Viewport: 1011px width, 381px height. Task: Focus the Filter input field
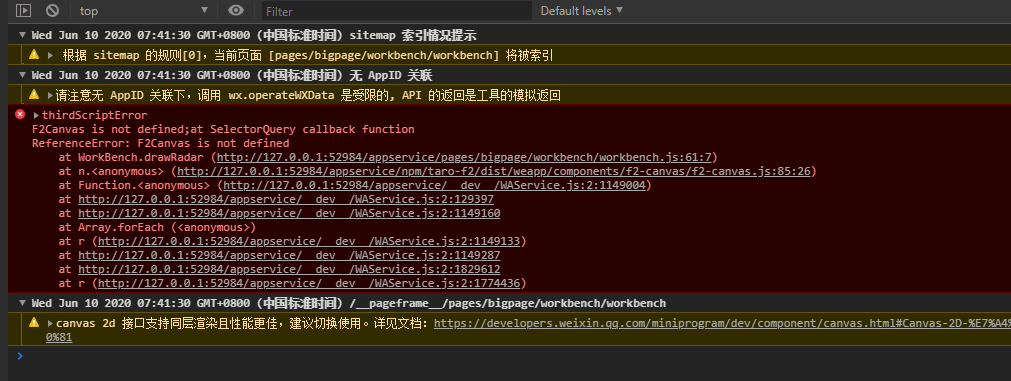pos(397,11)
